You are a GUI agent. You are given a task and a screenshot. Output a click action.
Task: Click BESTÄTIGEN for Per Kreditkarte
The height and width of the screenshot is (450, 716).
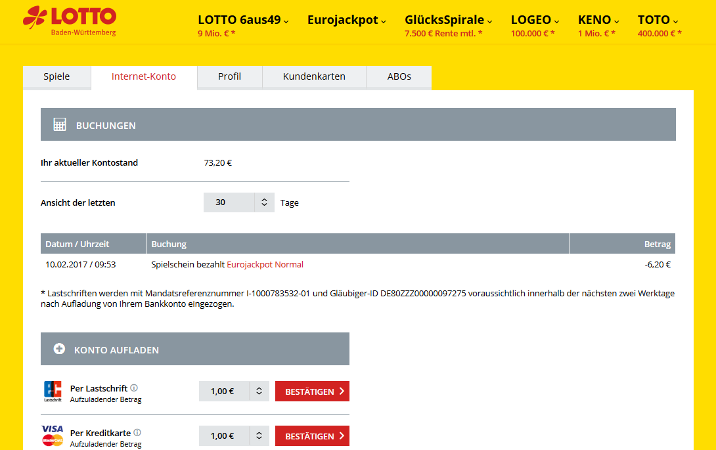pyautogui.click(x=312, y=436)
